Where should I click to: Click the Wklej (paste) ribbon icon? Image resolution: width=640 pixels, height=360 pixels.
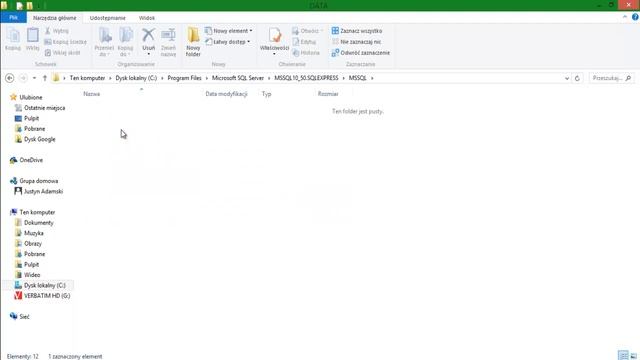pyautogui.click(x=33, y=39)
